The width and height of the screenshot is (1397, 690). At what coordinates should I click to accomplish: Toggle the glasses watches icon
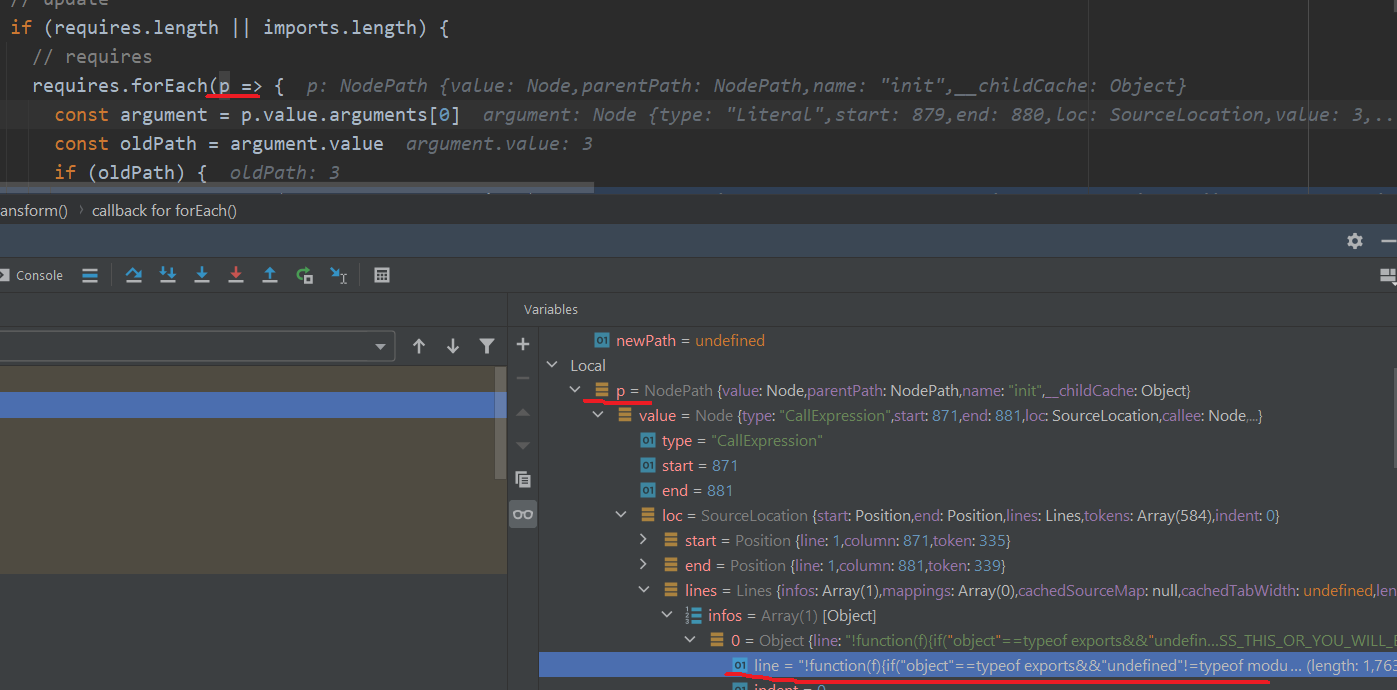pyautogui.click(x=522, y=514)
